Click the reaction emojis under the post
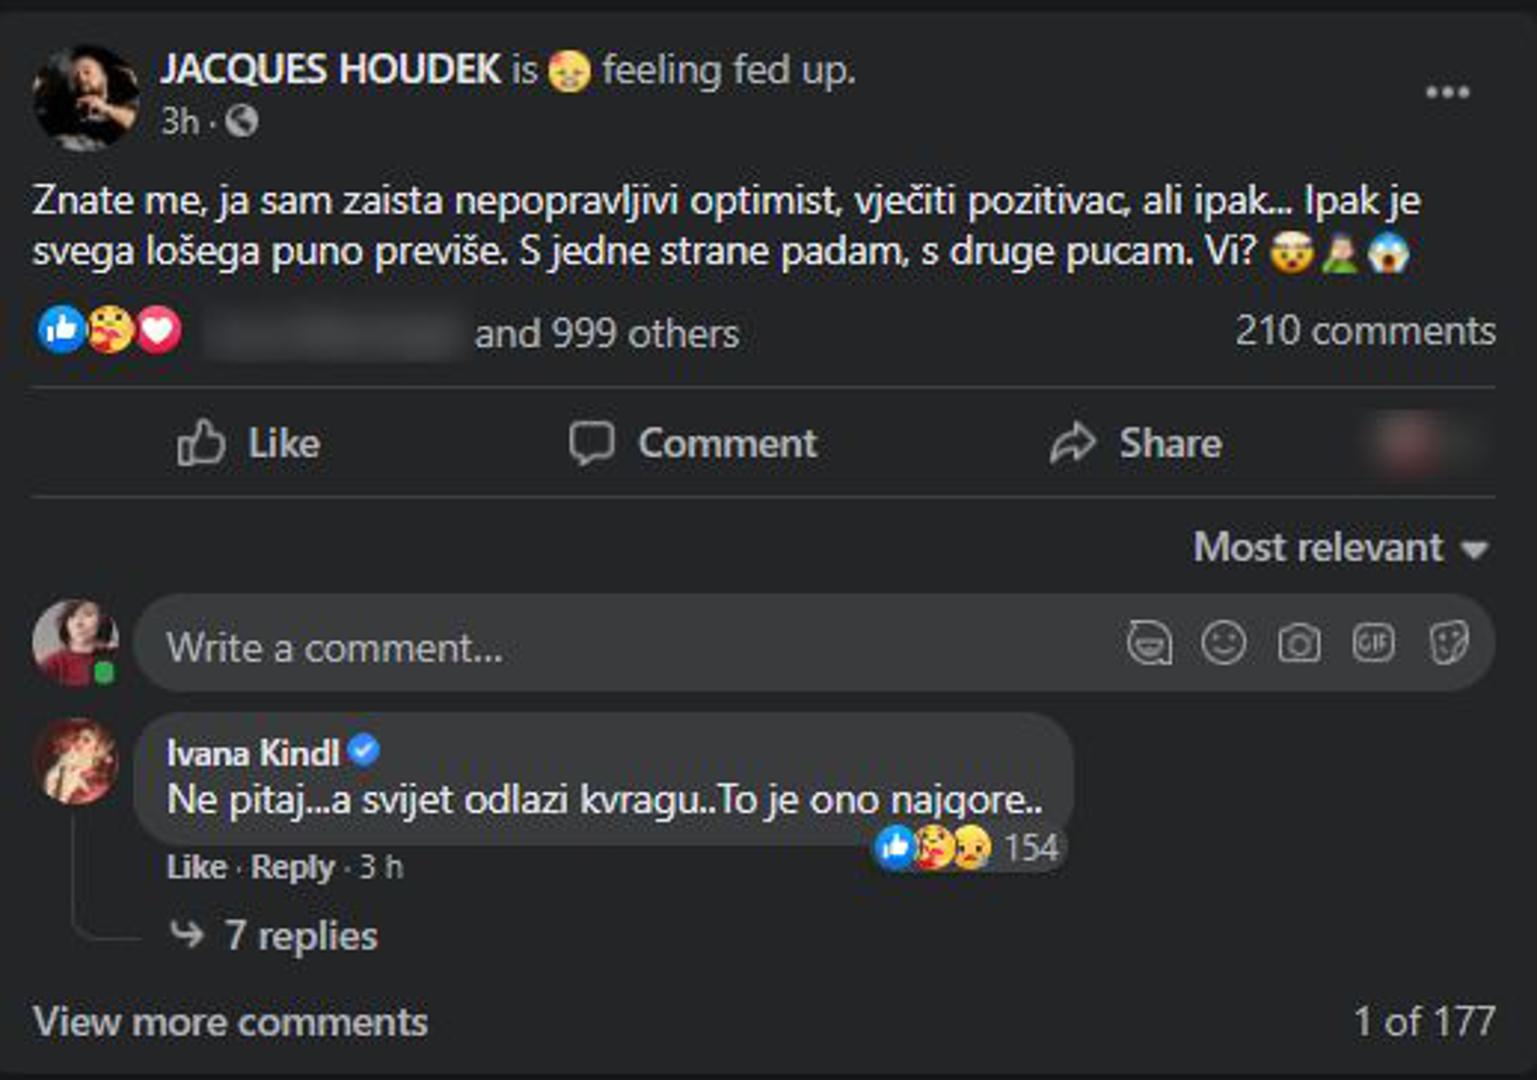Viewport: 1537px width, 1080px height. tap(110, 330)
